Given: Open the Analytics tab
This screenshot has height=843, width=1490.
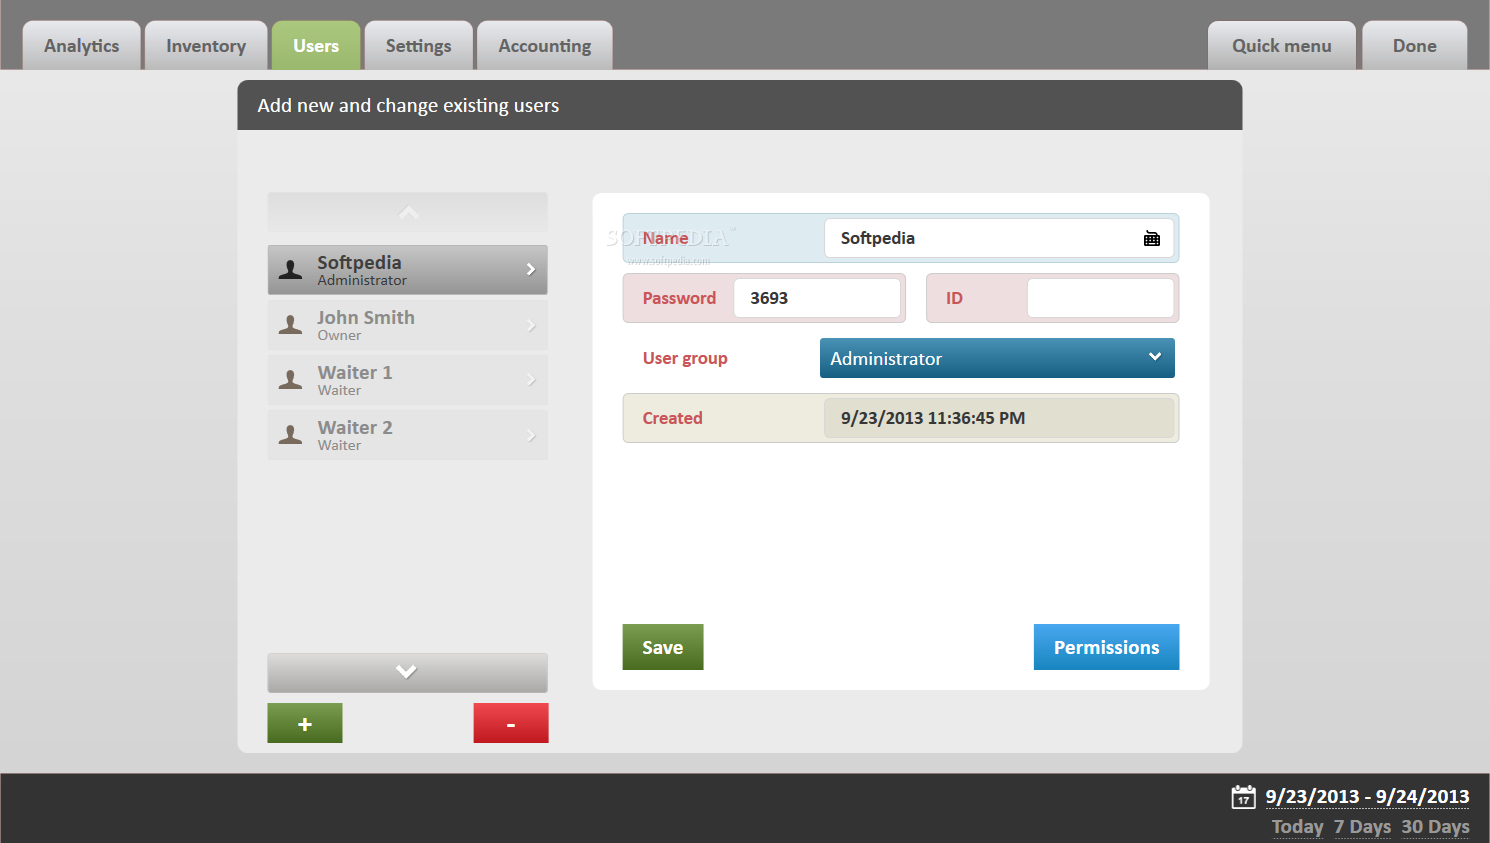Looking at the screenshot, I should tap(82, 46).
